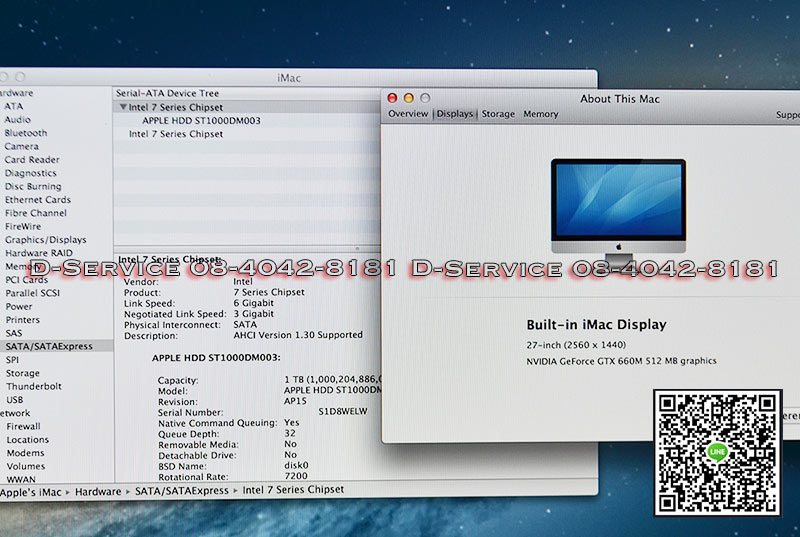This screenshot has width=800, height=537.
Task: Minimize the About This Mac window
Action: pos(409,98)
